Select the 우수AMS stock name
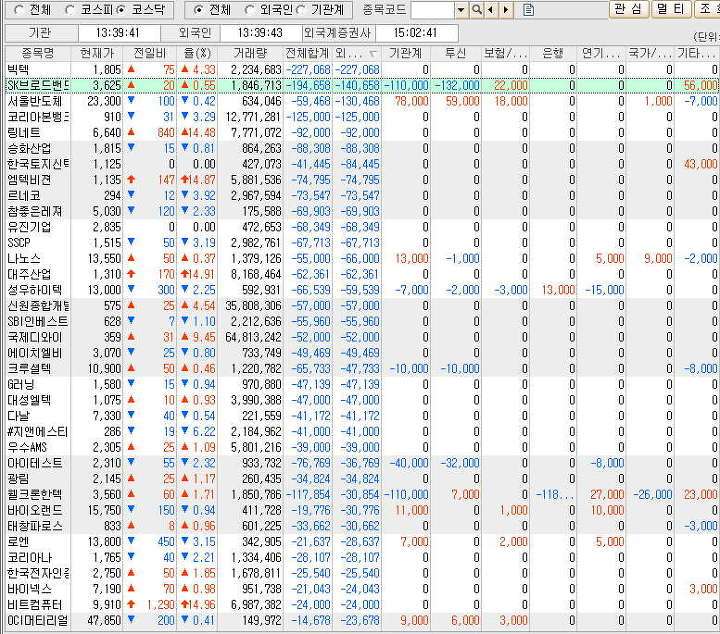 (27, 447)
